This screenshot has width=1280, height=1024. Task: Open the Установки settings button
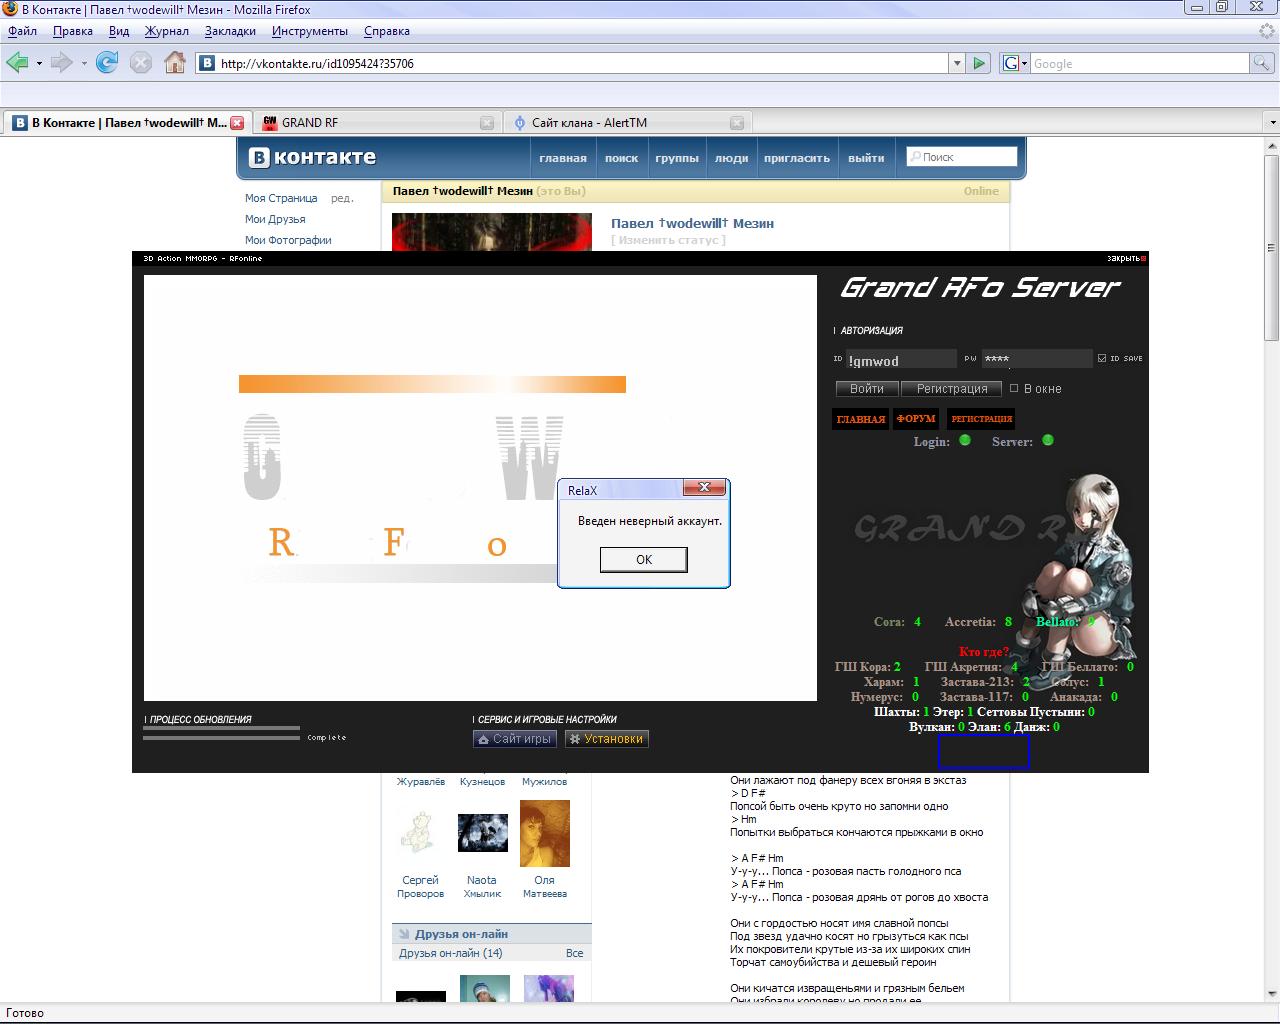coord(606,739)
